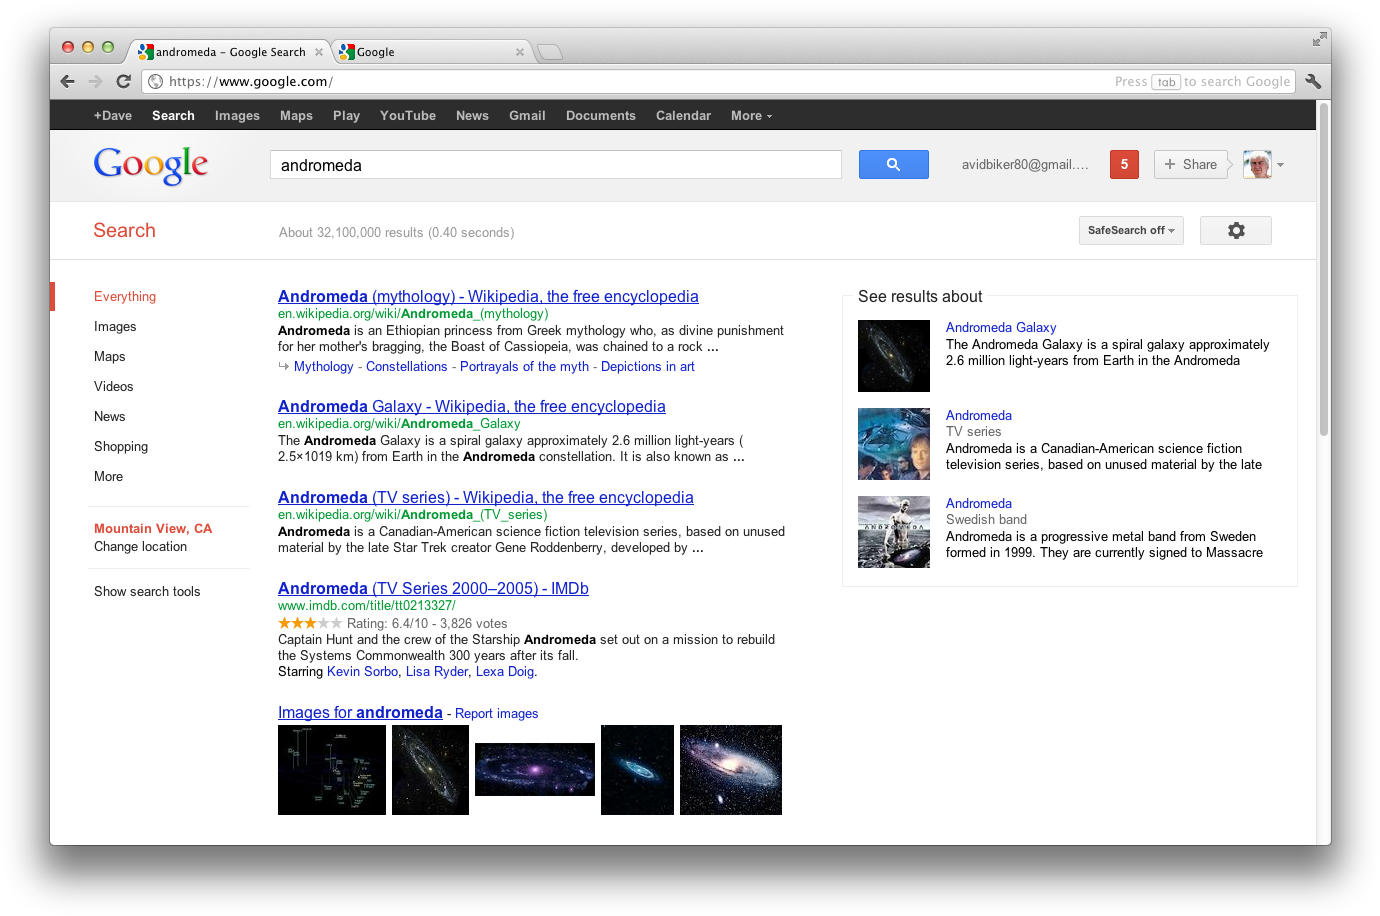Viewport: 1380px width, 916px height.
Task: Click into the andromeda search box
Action: 556,165
